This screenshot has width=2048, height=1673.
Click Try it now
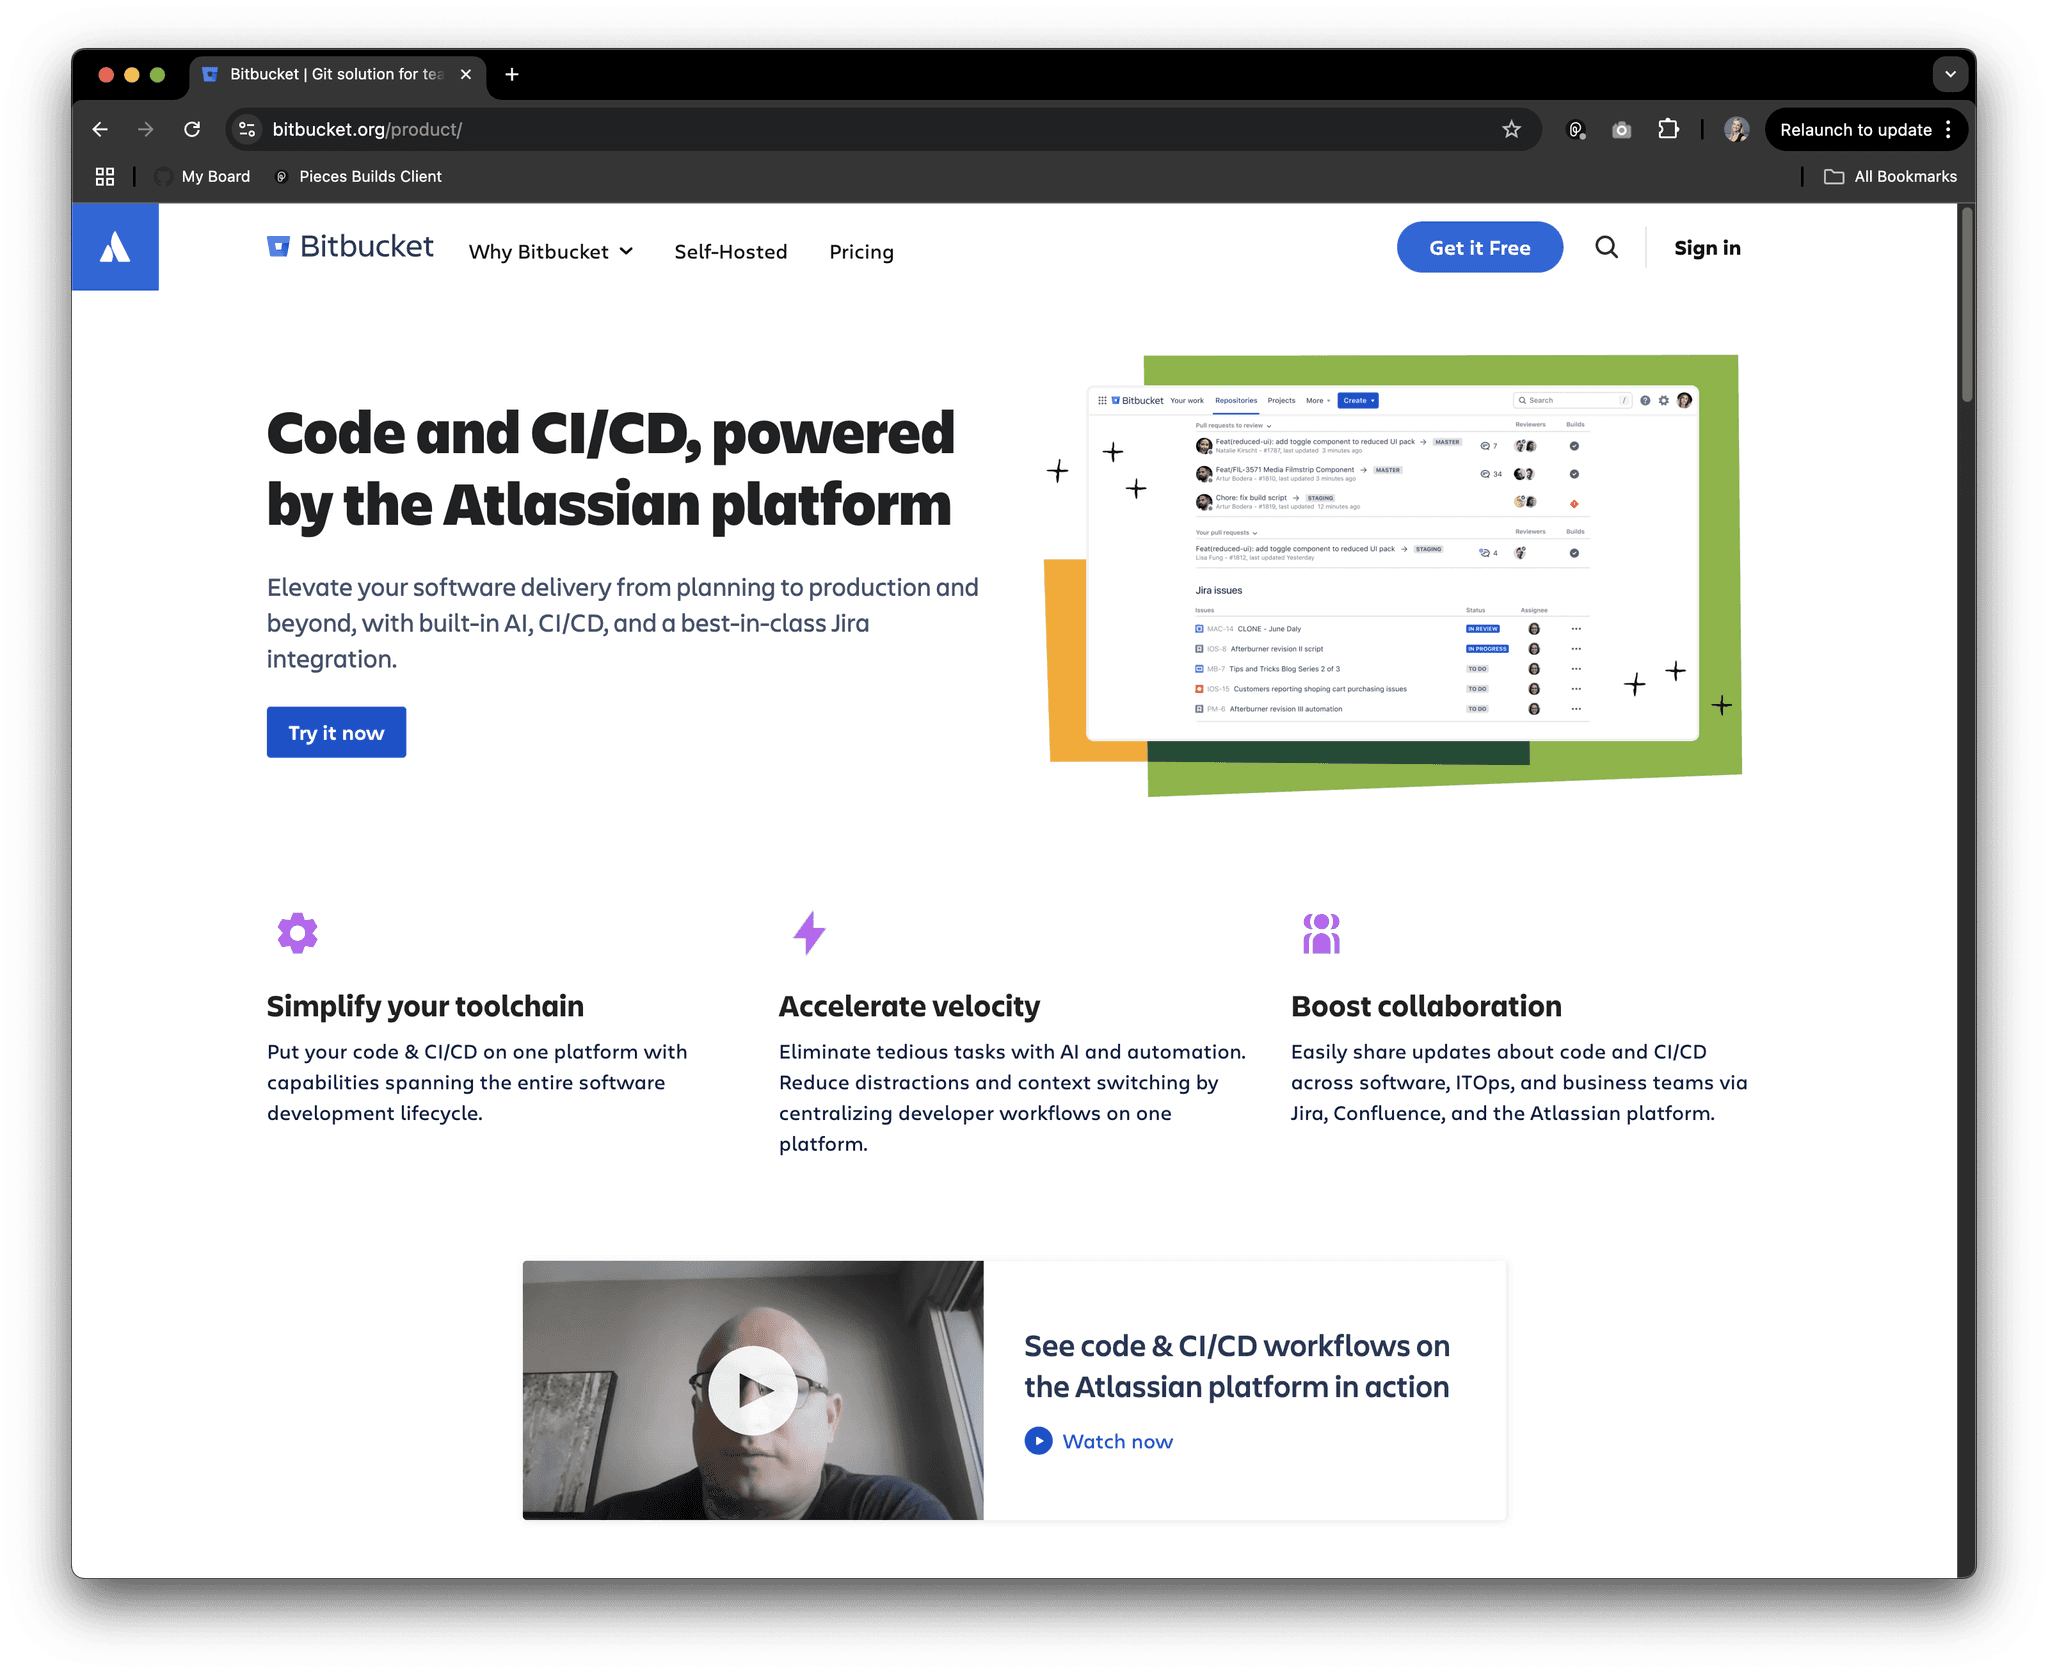coord(336,732)
